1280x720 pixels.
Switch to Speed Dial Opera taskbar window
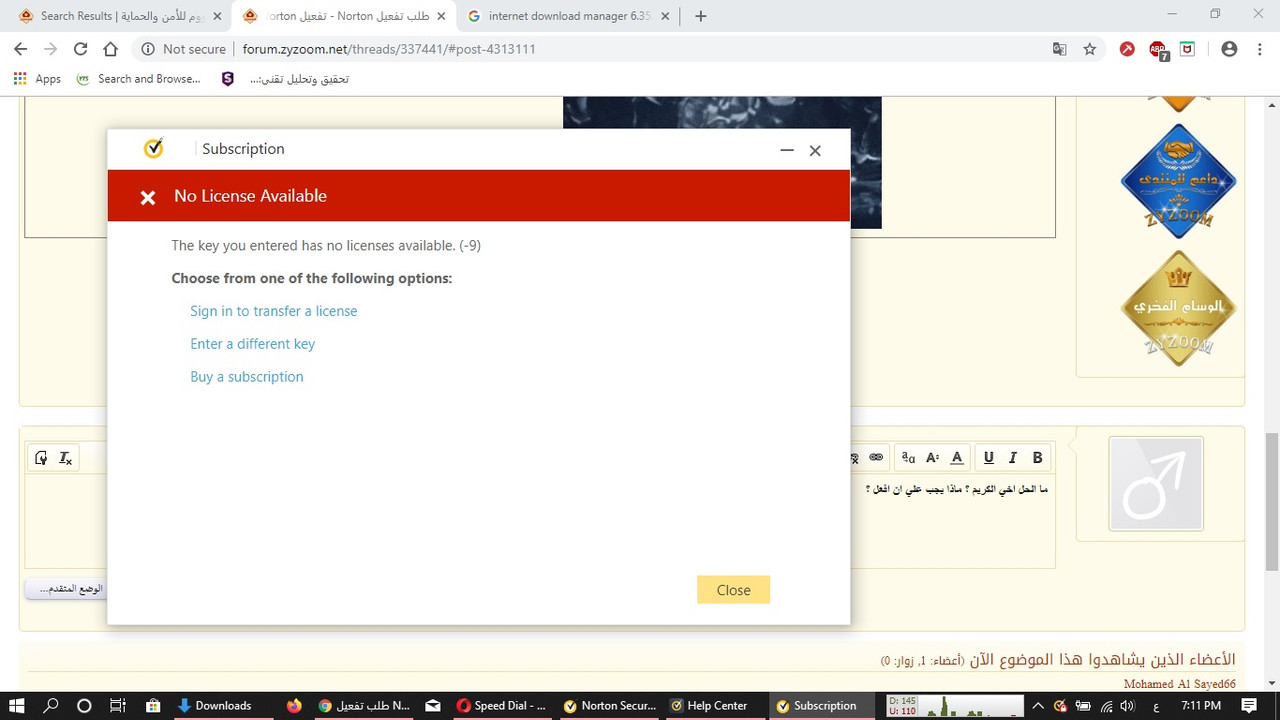click(501, 705)
